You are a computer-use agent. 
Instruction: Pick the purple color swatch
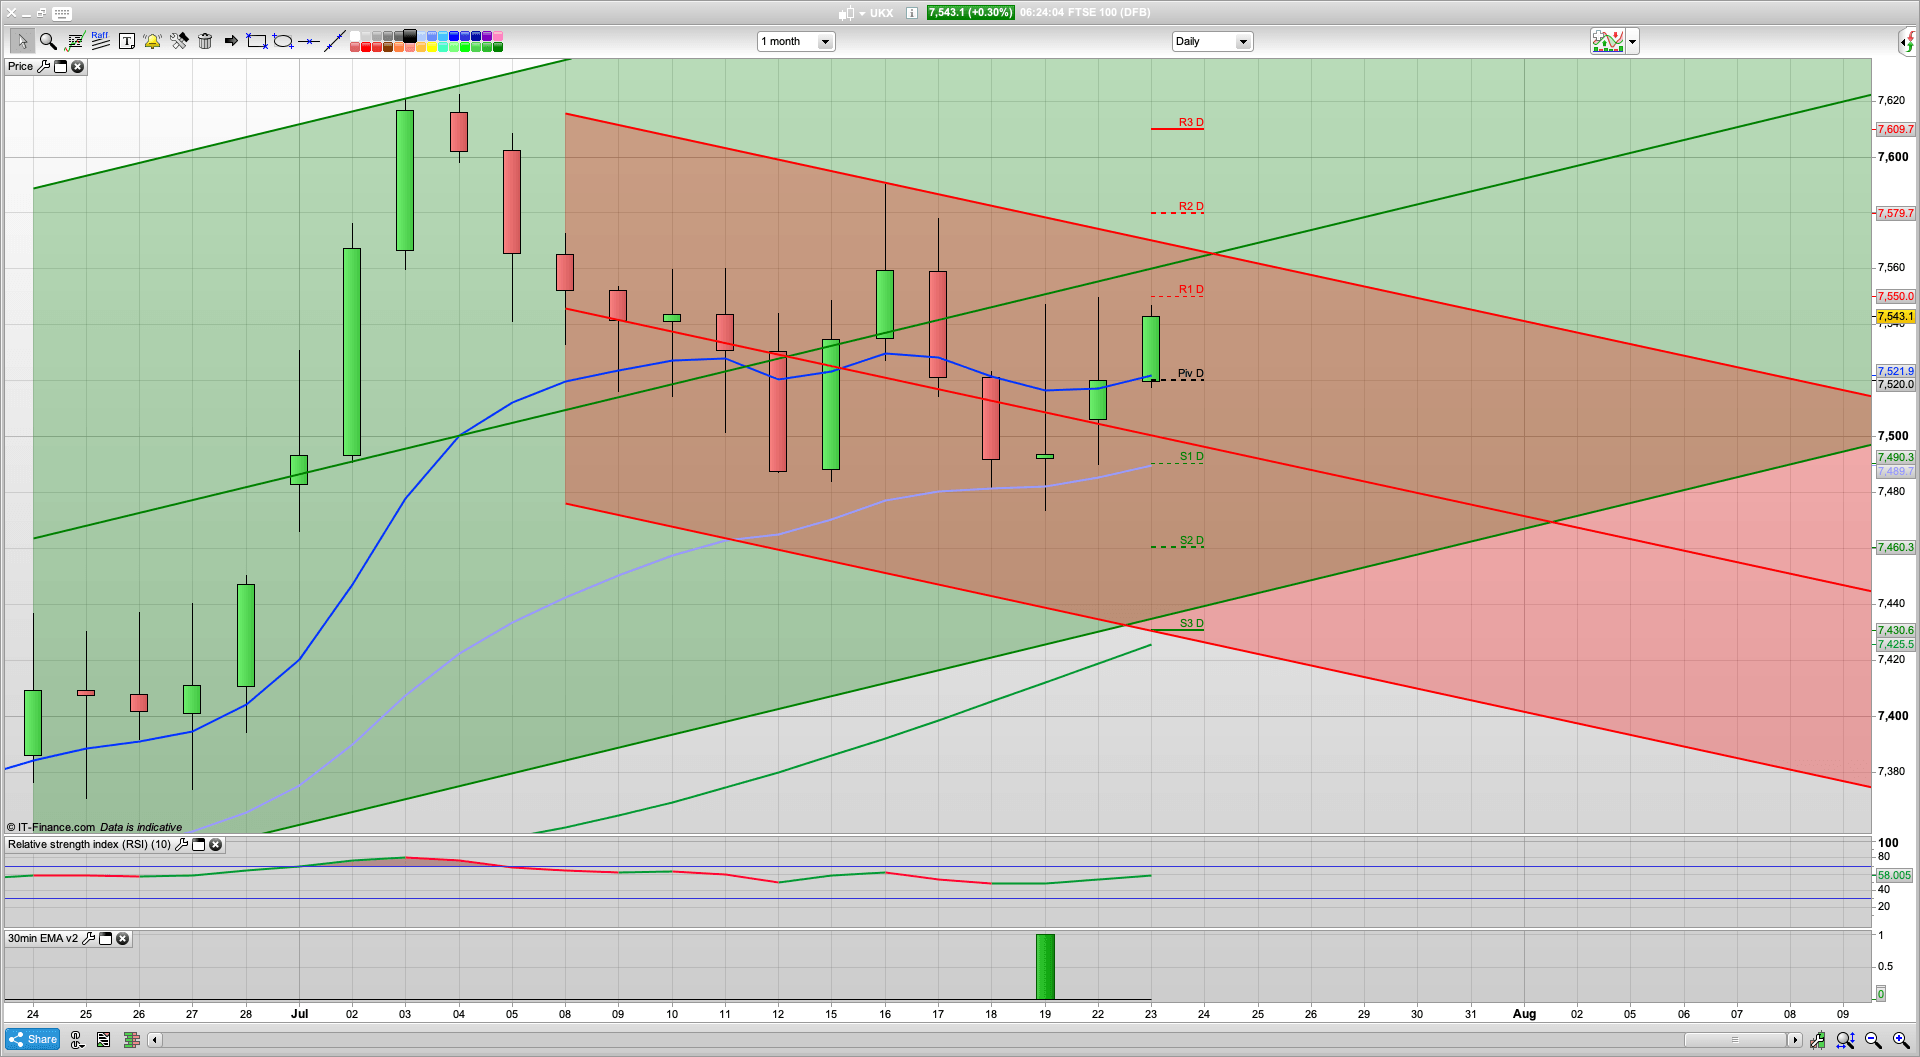[x=487, y=36]
